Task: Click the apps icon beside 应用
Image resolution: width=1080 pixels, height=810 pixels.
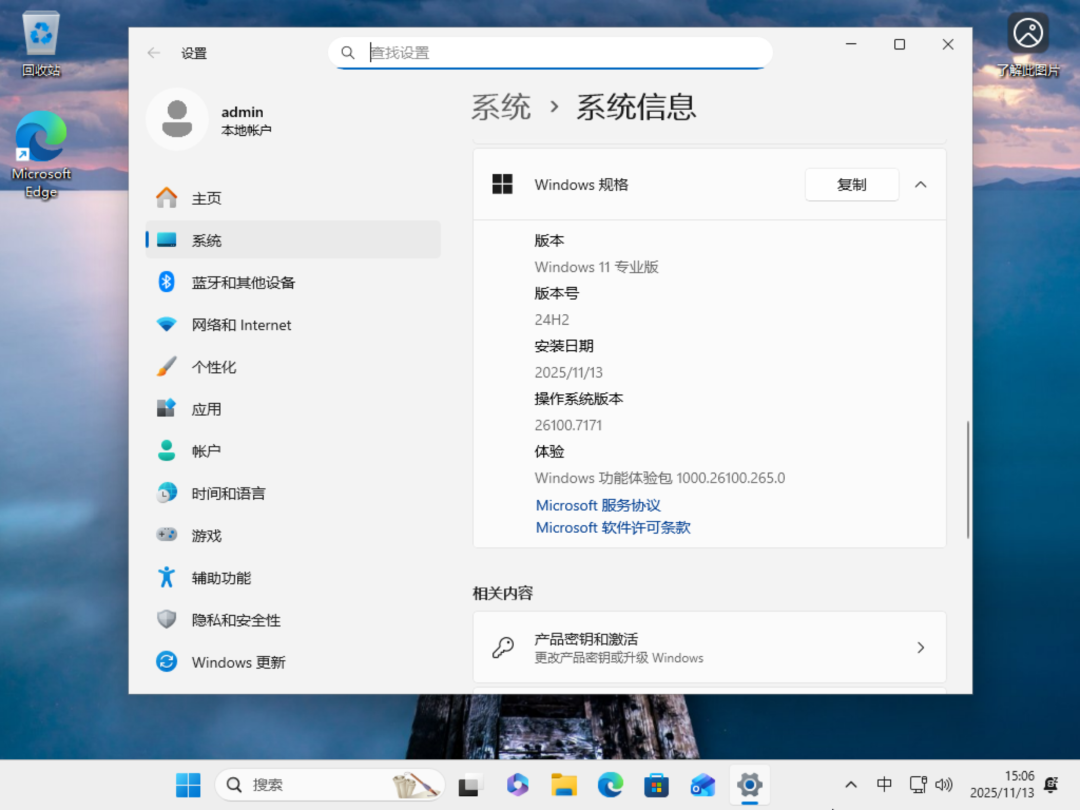Action: 167,408
